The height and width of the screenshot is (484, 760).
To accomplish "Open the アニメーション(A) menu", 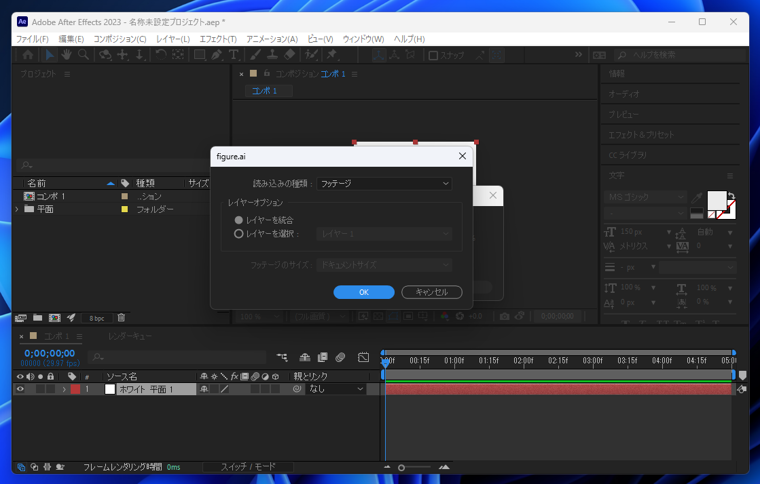I will [x=272, y=39].
